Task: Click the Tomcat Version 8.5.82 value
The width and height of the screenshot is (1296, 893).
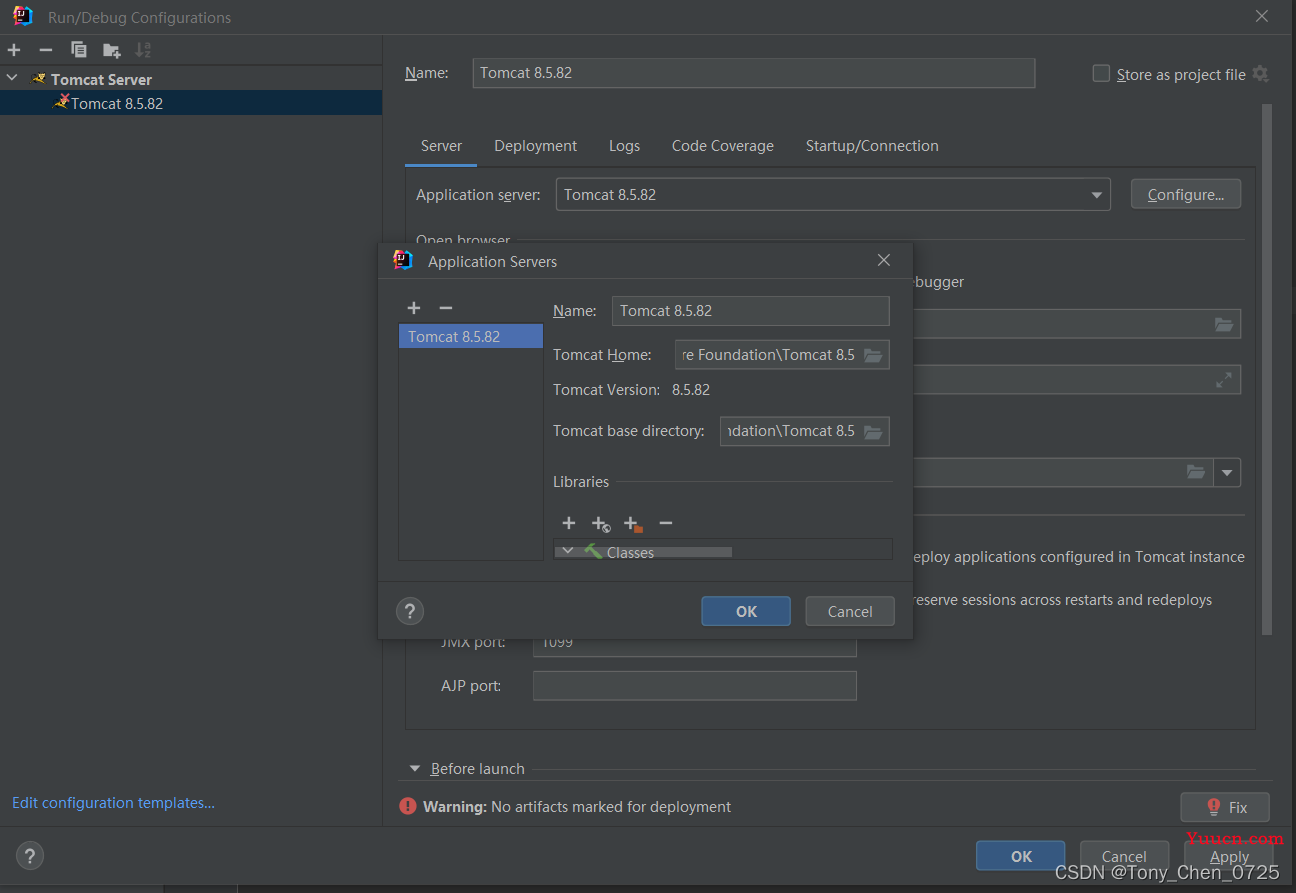Action: (x=691, y=390)
